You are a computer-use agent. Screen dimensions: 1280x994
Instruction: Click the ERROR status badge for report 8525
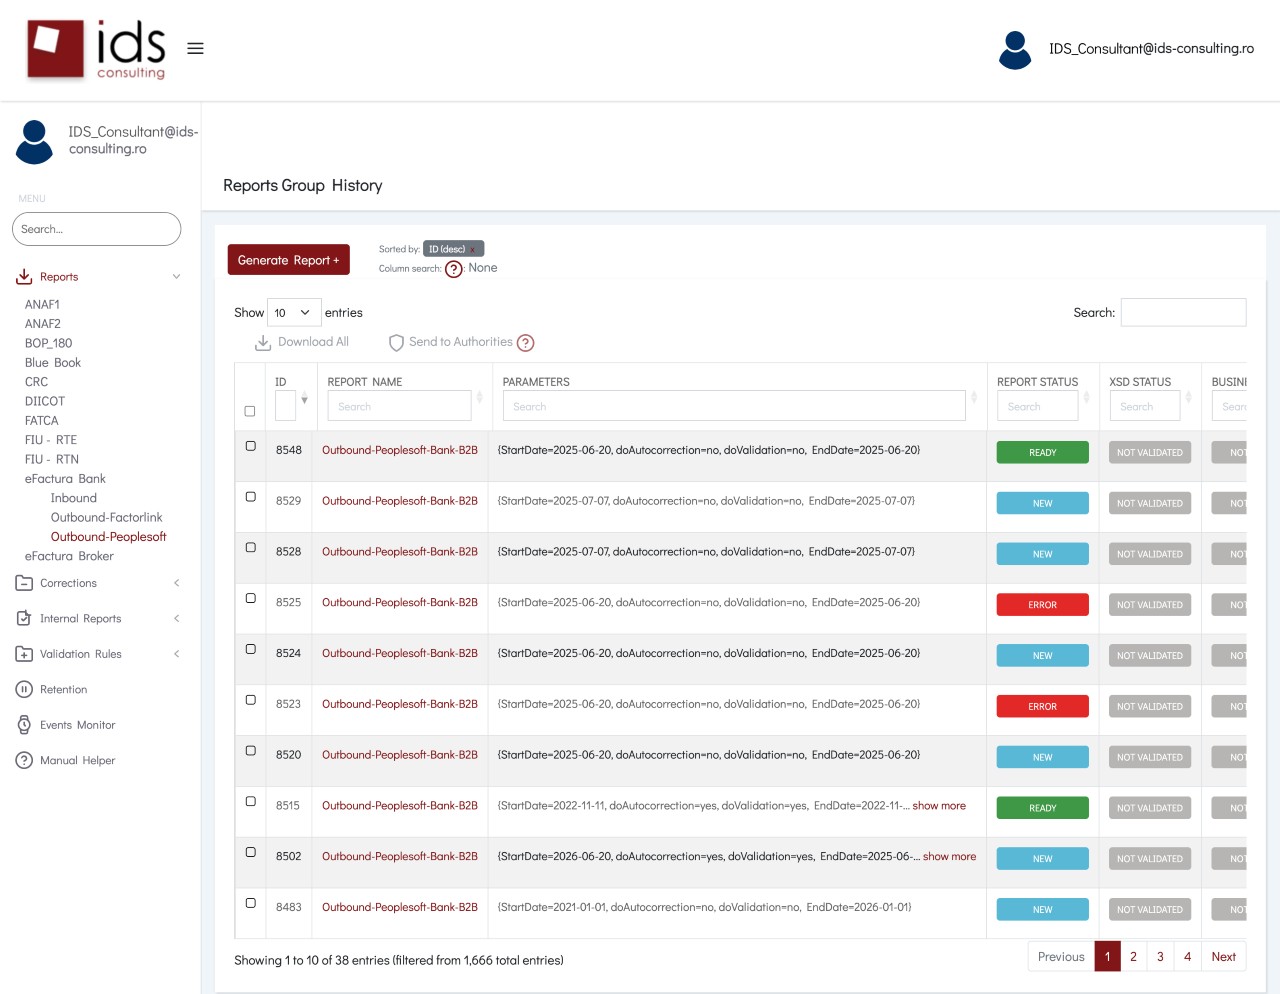point(1043,605)
